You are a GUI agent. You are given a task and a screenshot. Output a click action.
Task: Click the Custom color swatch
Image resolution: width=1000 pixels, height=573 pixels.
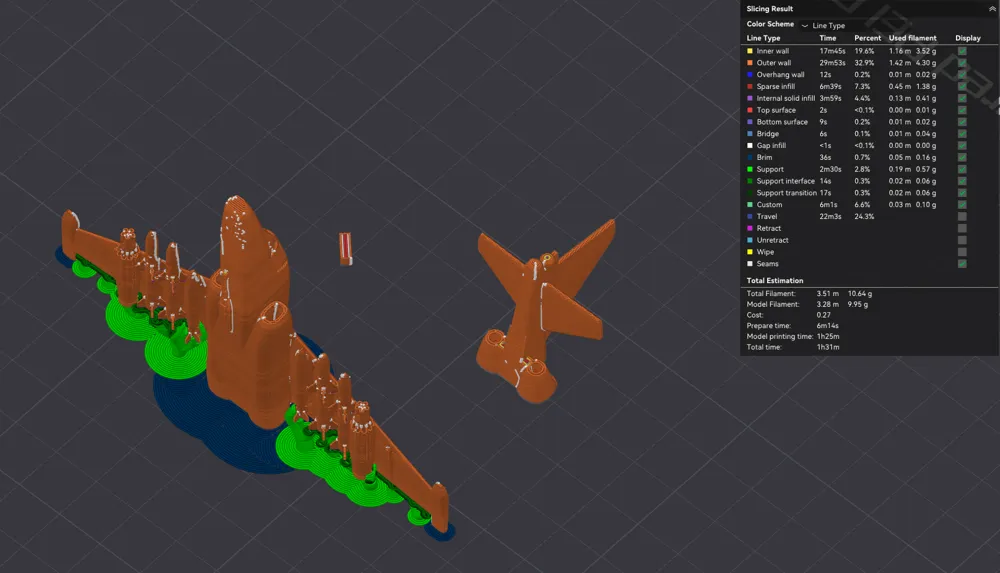coord(750,205)
